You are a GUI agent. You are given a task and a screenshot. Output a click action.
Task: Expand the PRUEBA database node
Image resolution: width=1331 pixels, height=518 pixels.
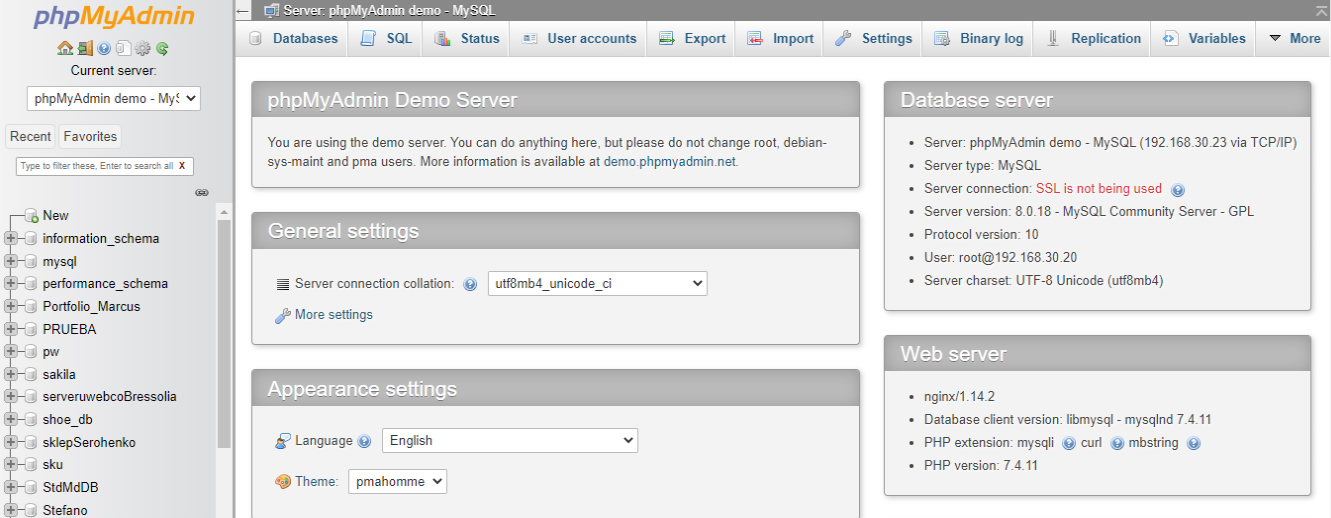(11, 330)
